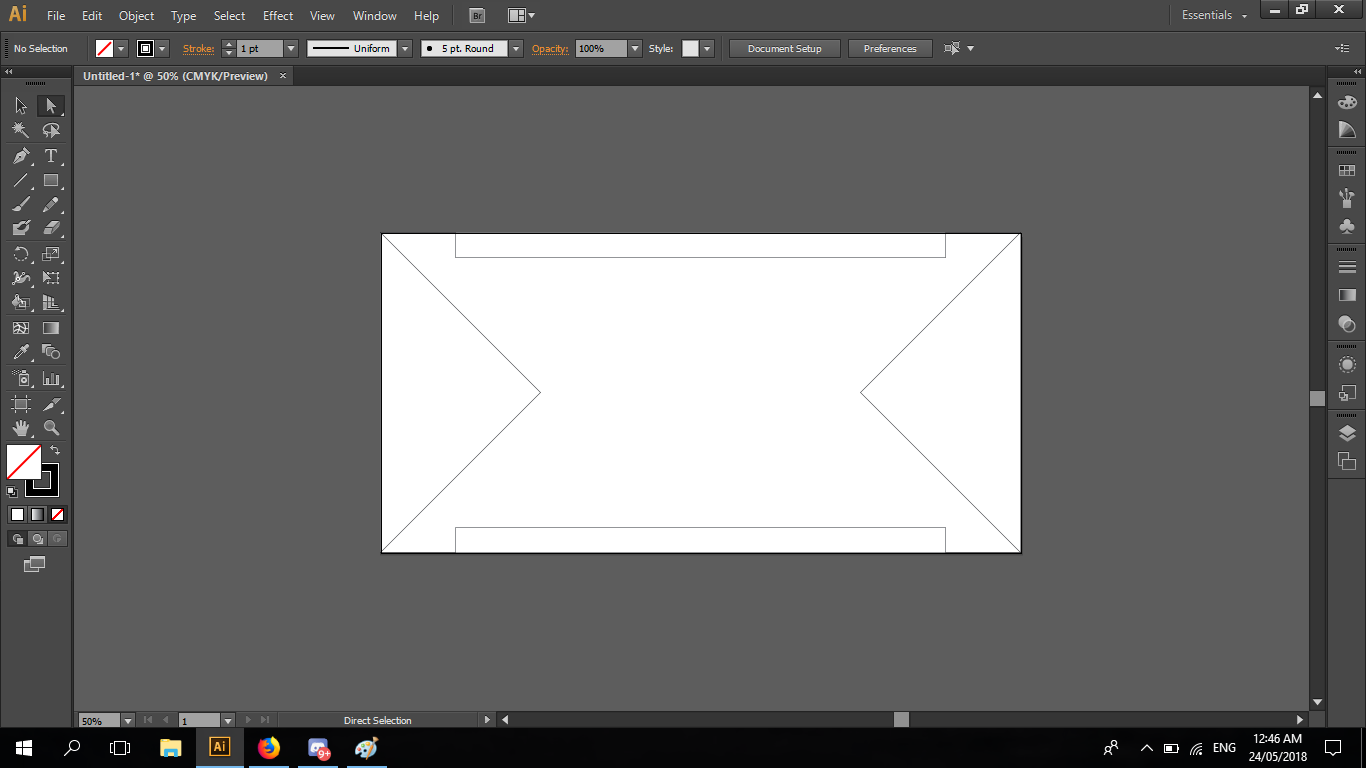Viewport: 1366px width, 768px height.
Task: Select the Hand tool
Action: (x=21, y=428)
